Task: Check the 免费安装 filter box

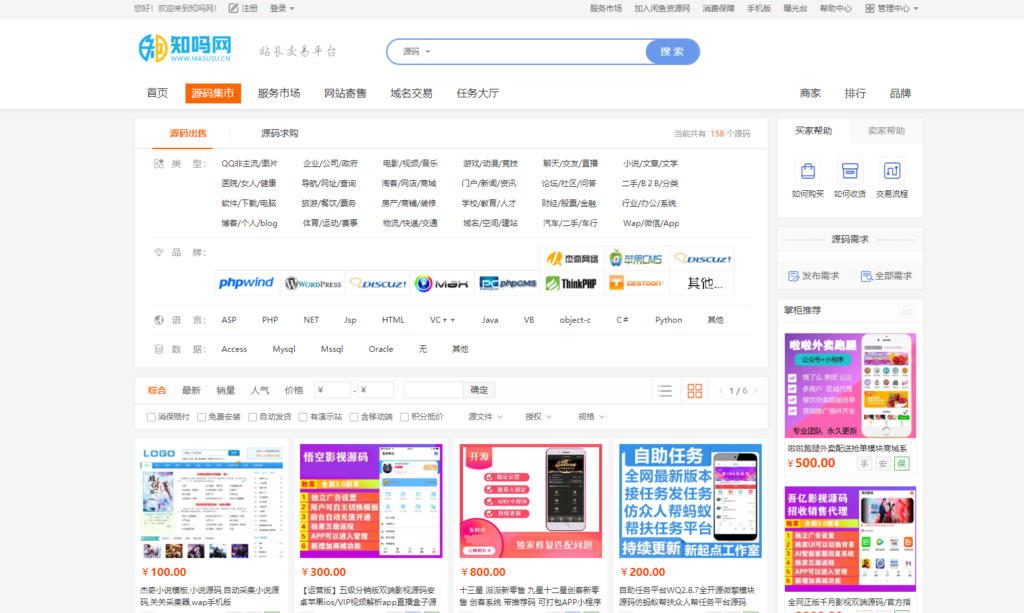Action: tap(202, 417)
